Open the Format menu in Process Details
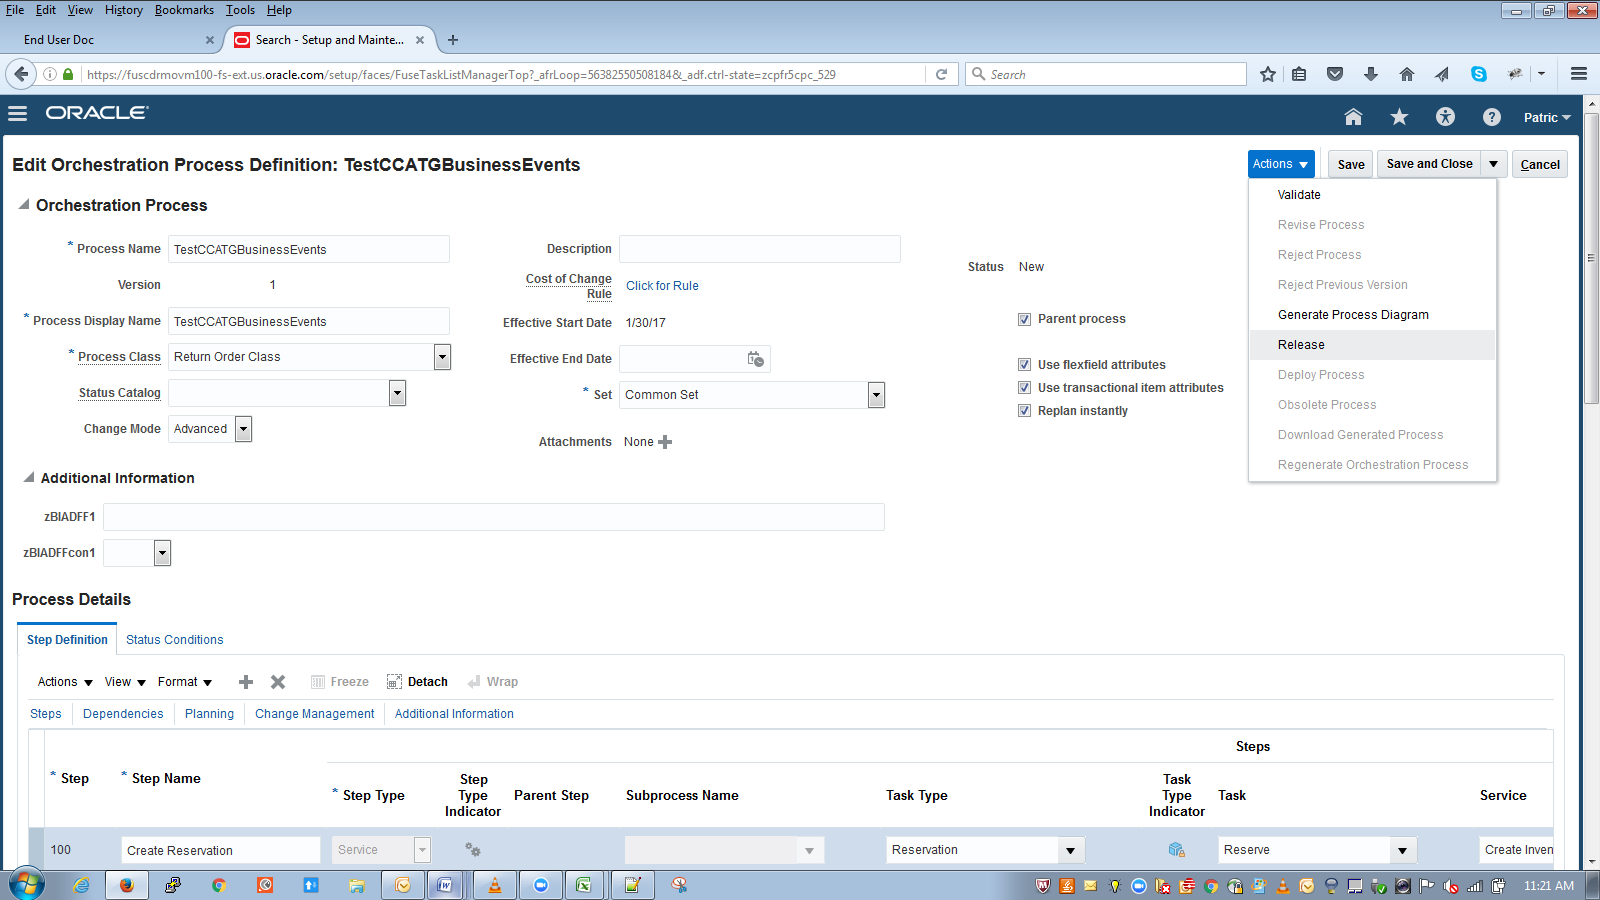This screenshot has height=900, width=1600. 185,682
